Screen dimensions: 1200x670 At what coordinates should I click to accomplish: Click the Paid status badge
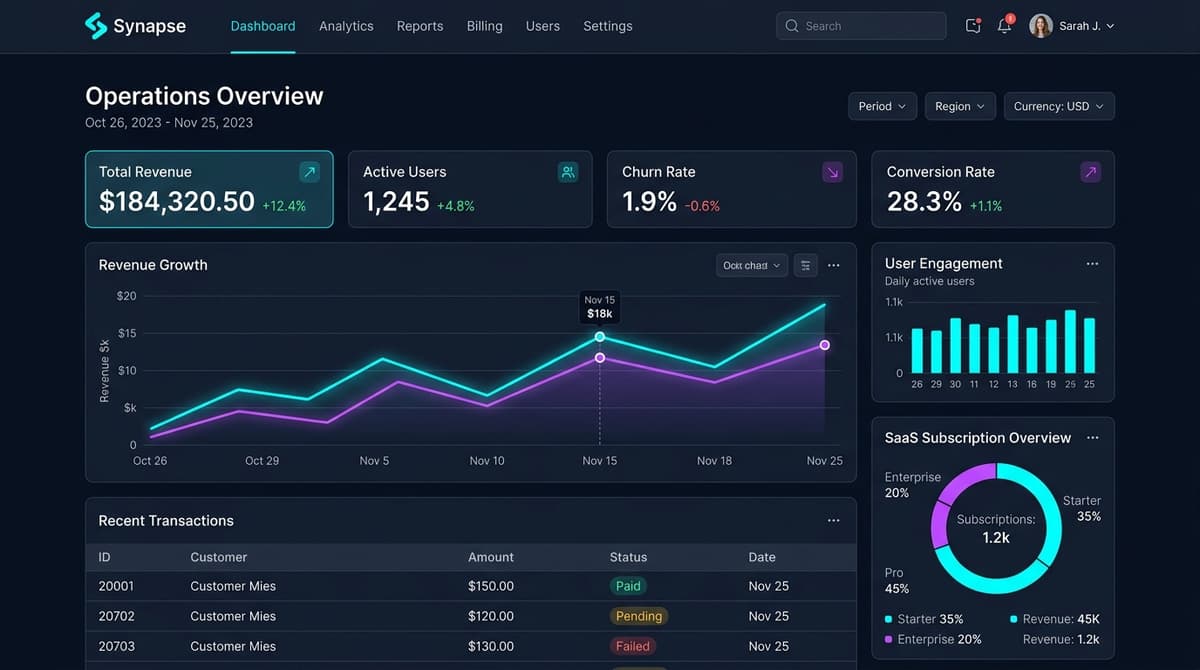pos(628,586)
